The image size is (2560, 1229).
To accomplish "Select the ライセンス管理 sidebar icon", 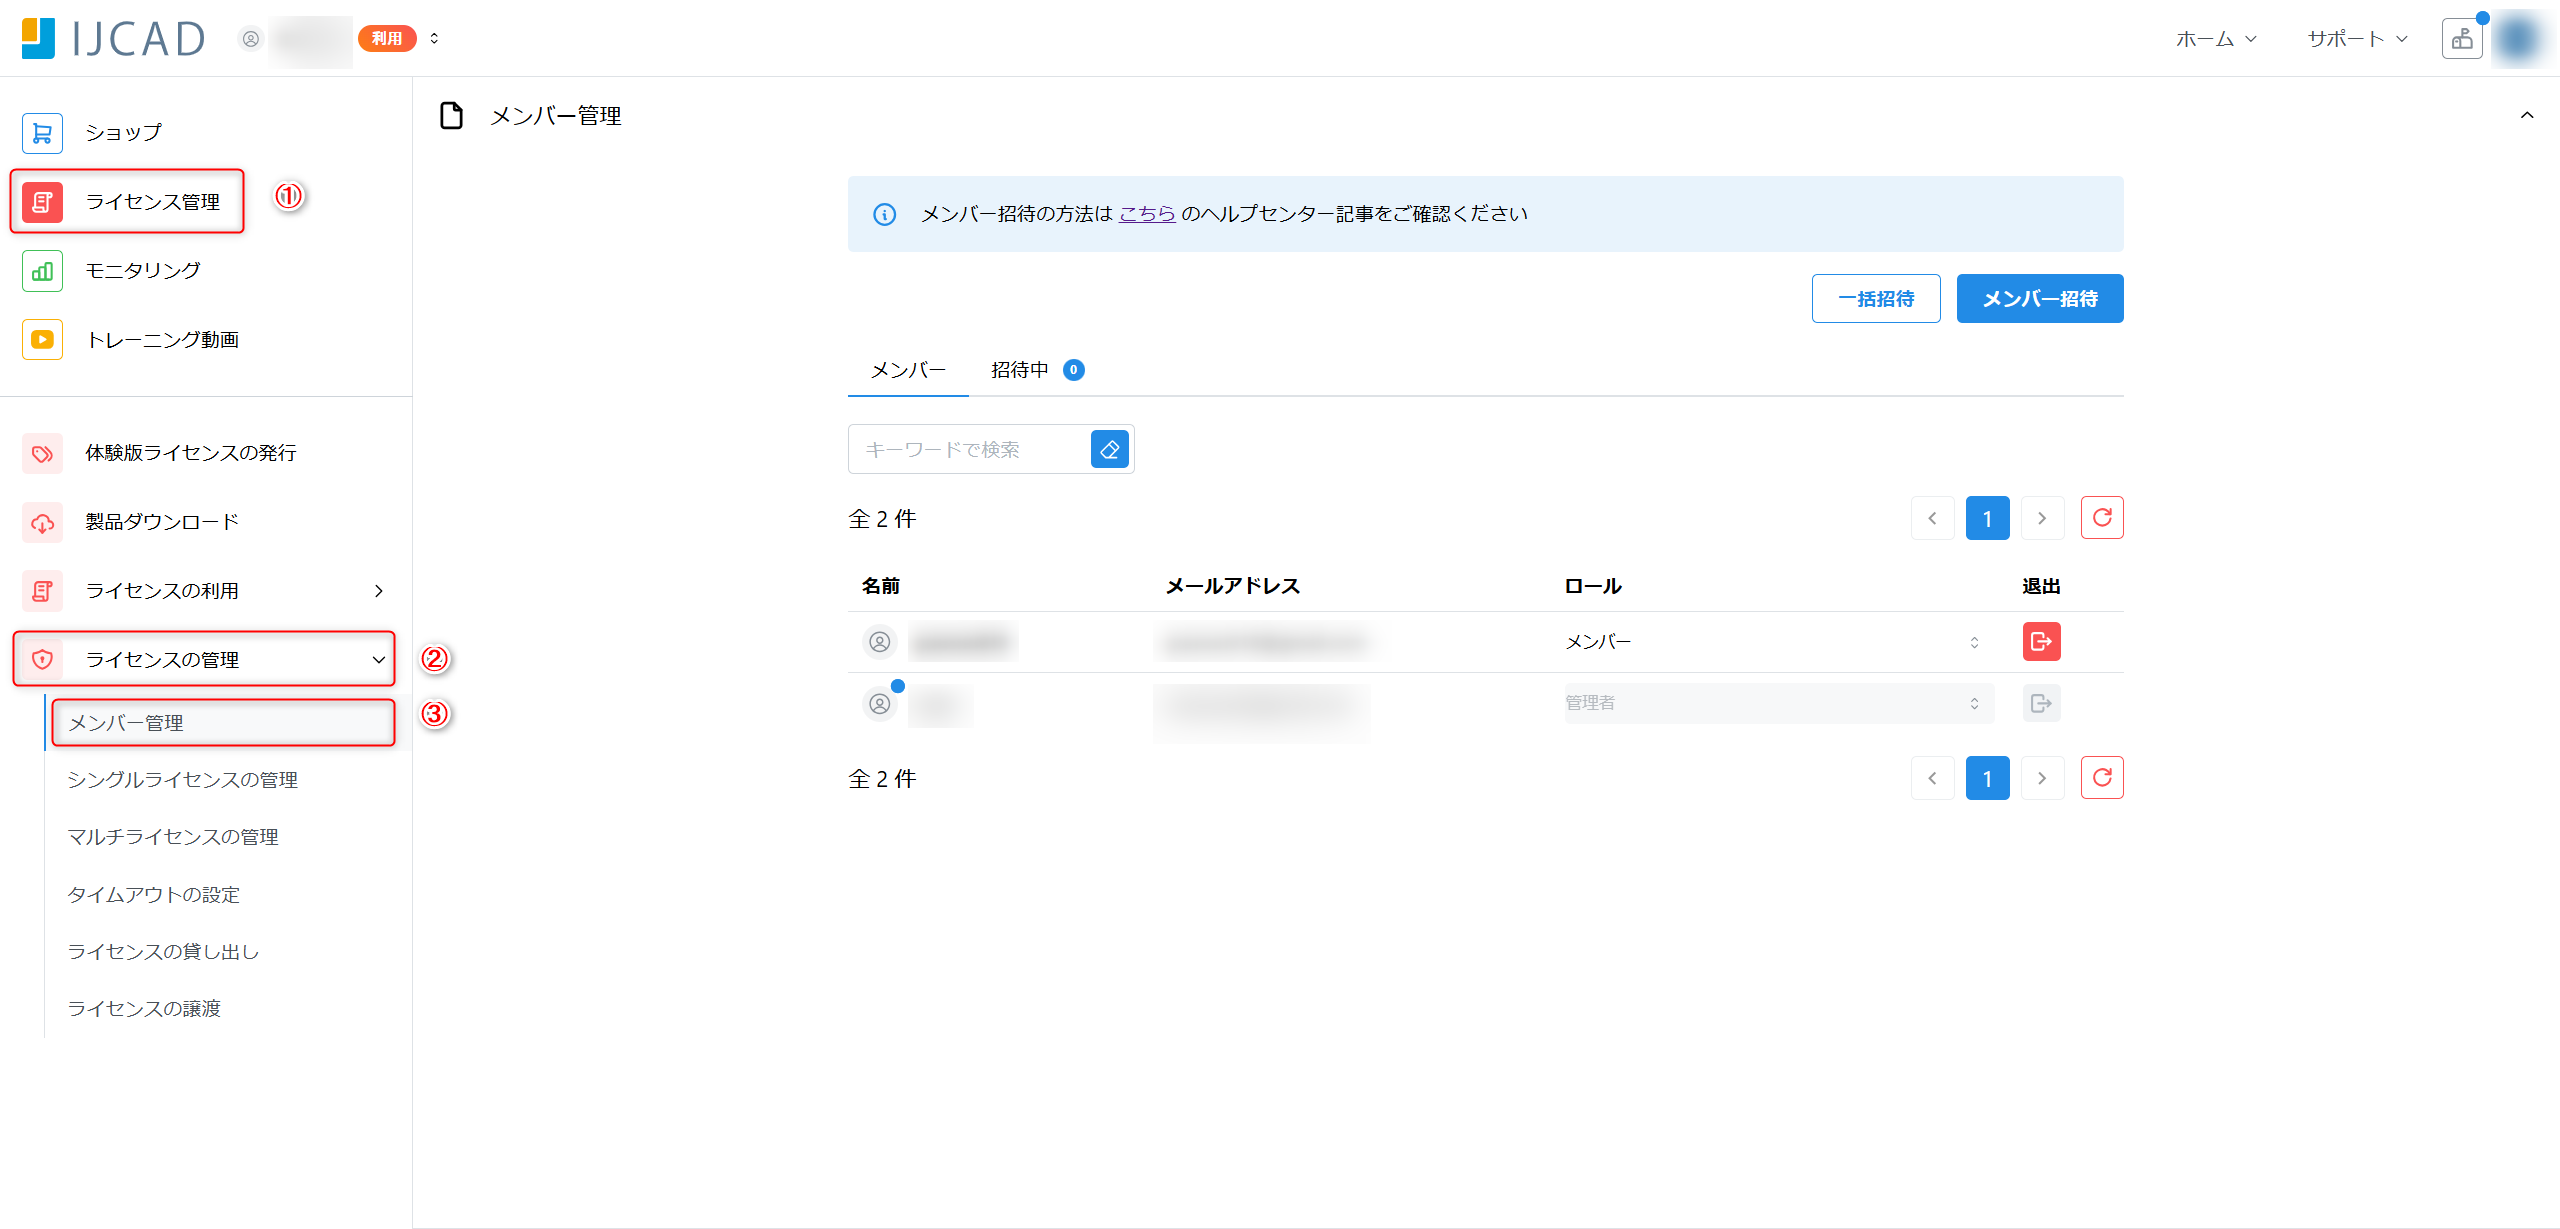I will coord(42,201).
